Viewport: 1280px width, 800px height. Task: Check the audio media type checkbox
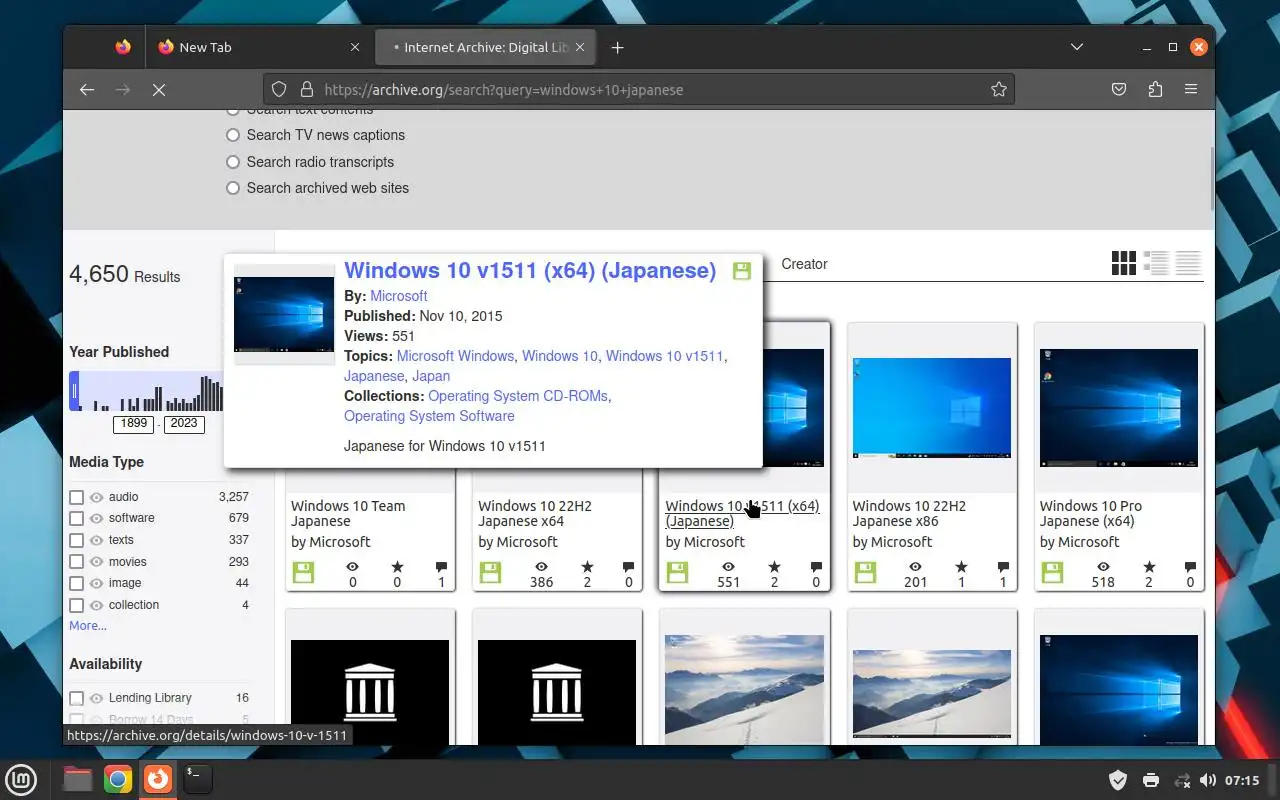76,497
